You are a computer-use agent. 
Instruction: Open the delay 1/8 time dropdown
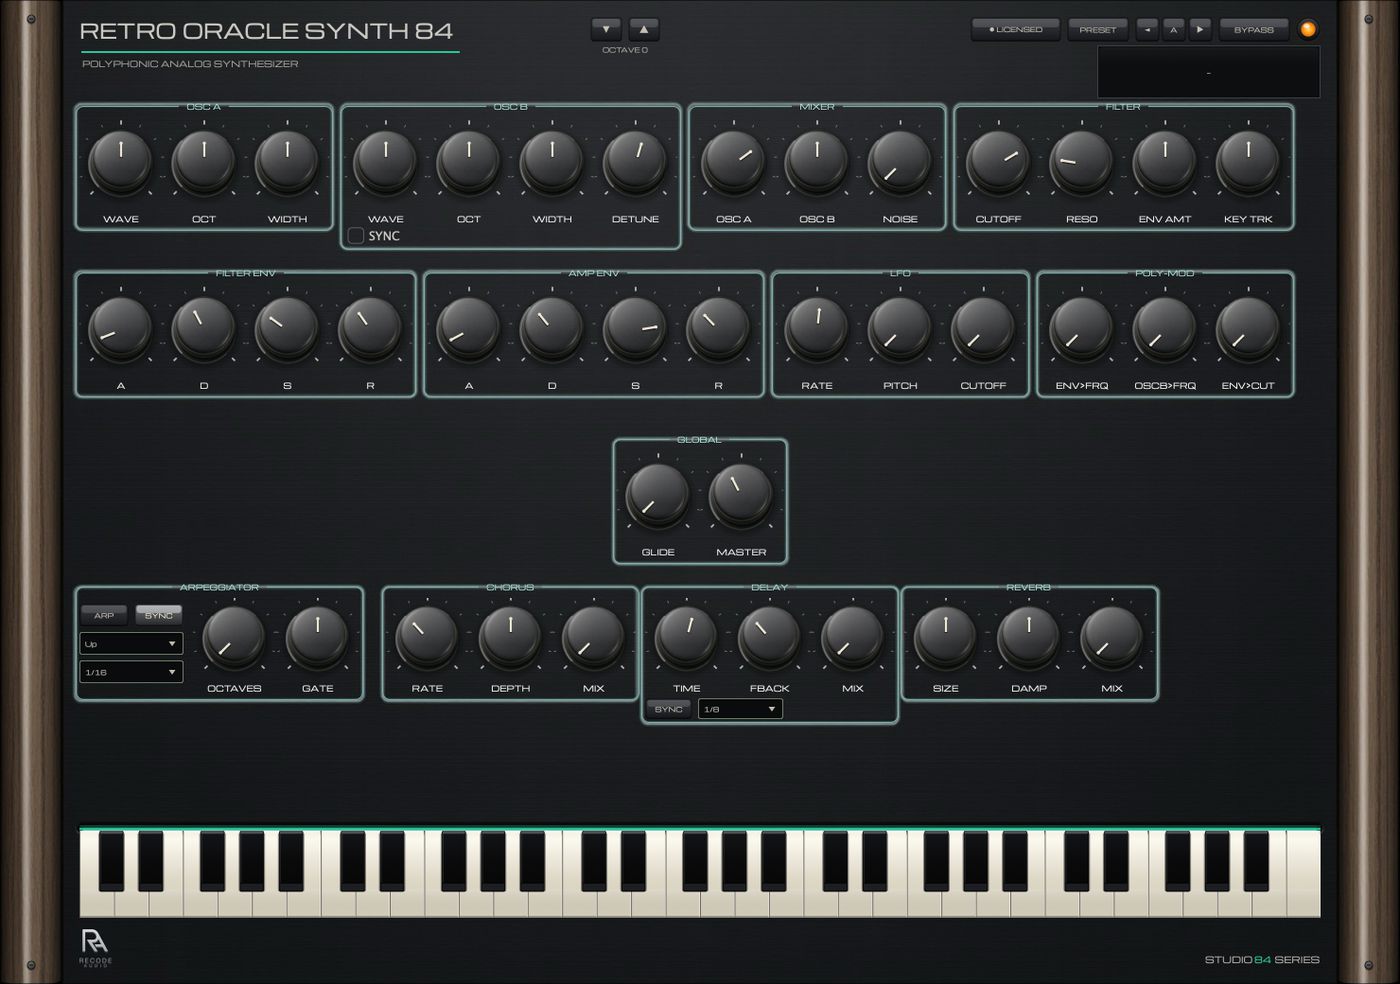[740, 709]
